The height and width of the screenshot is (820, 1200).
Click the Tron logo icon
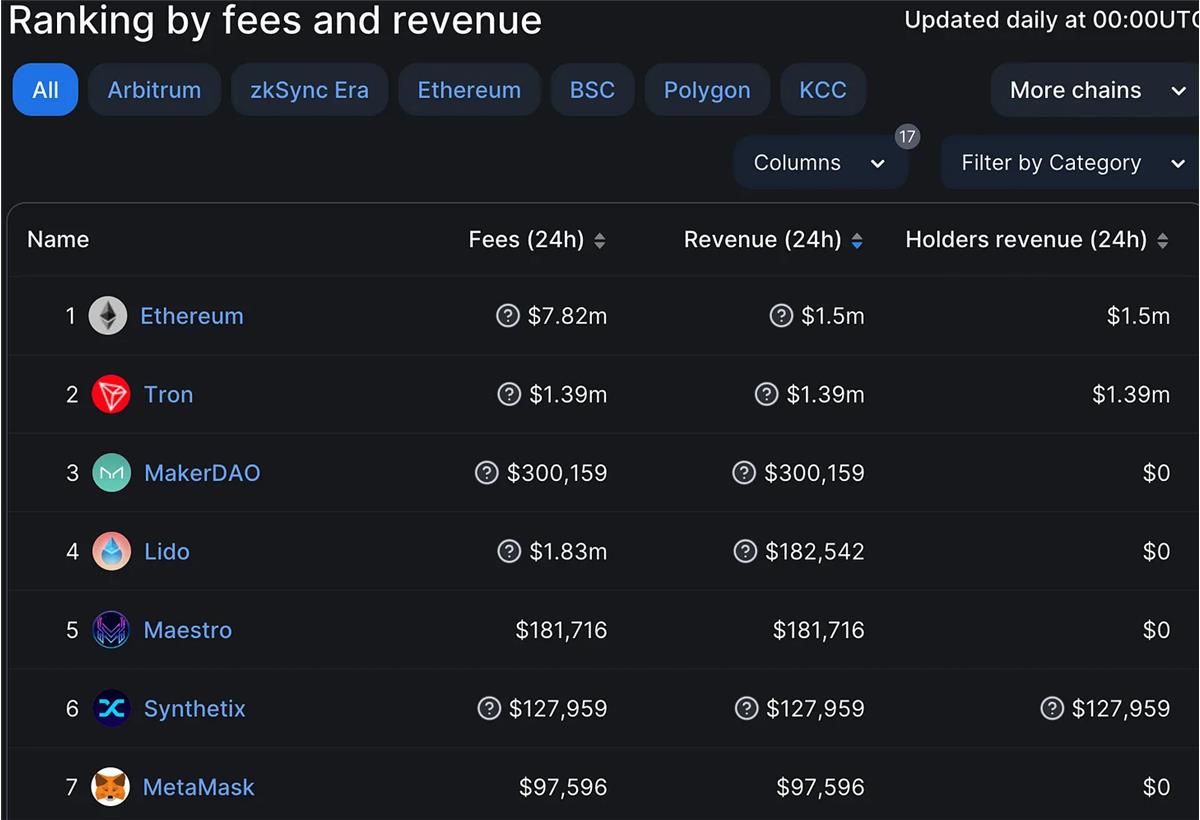point(111,395)
